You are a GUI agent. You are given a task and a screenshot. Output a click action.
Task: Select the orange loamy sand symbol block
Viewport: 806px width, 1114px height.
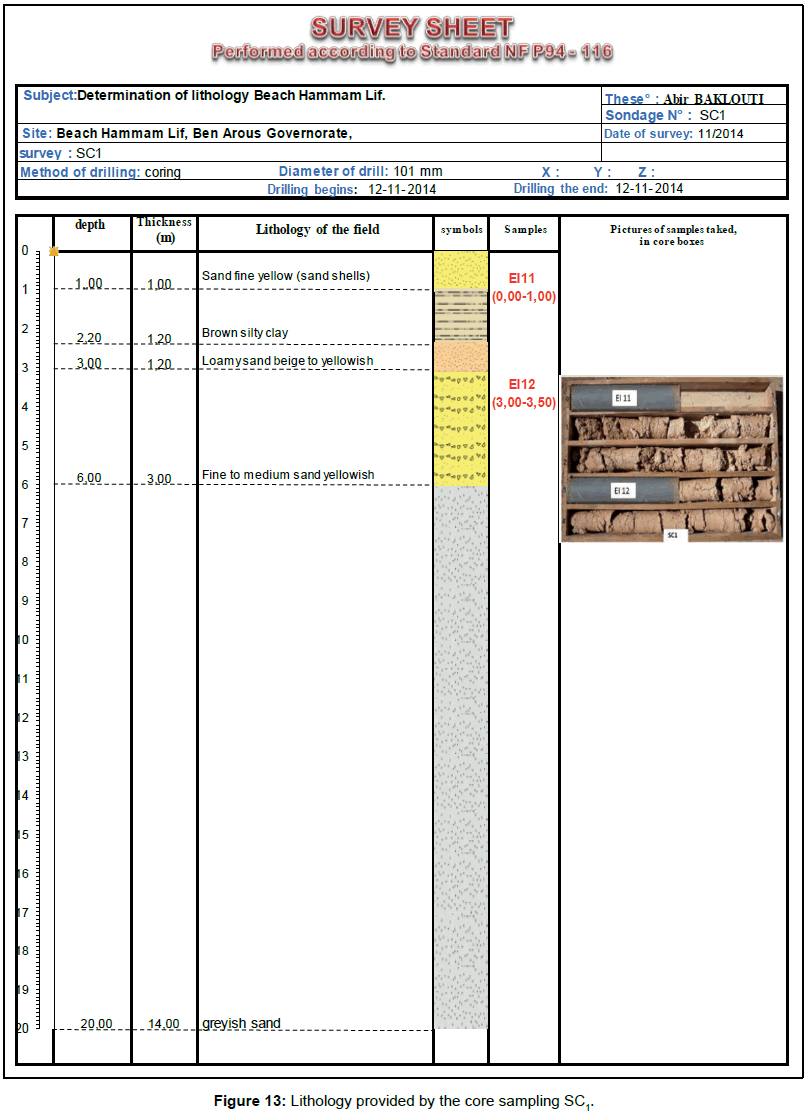pos(460,356)
